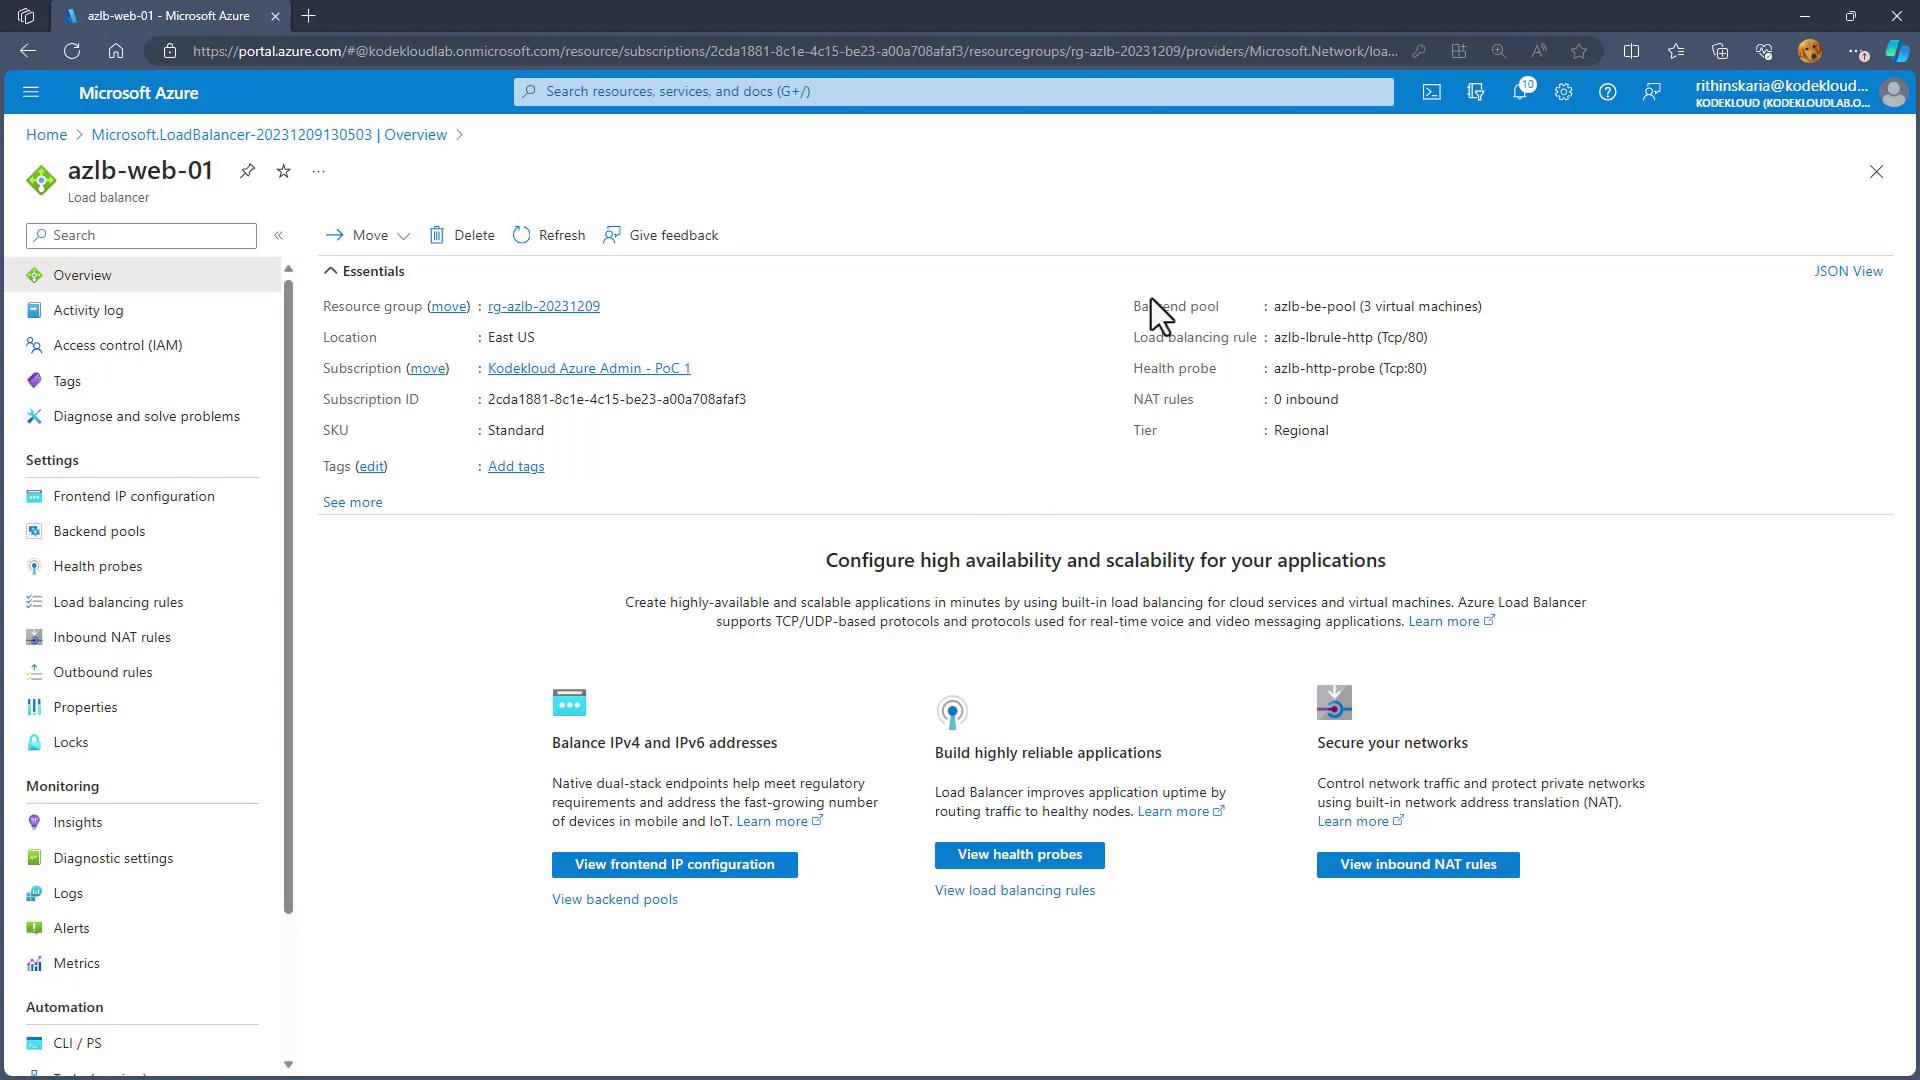
Task: Refresh the load balancer overview
Action: point(549,235)
